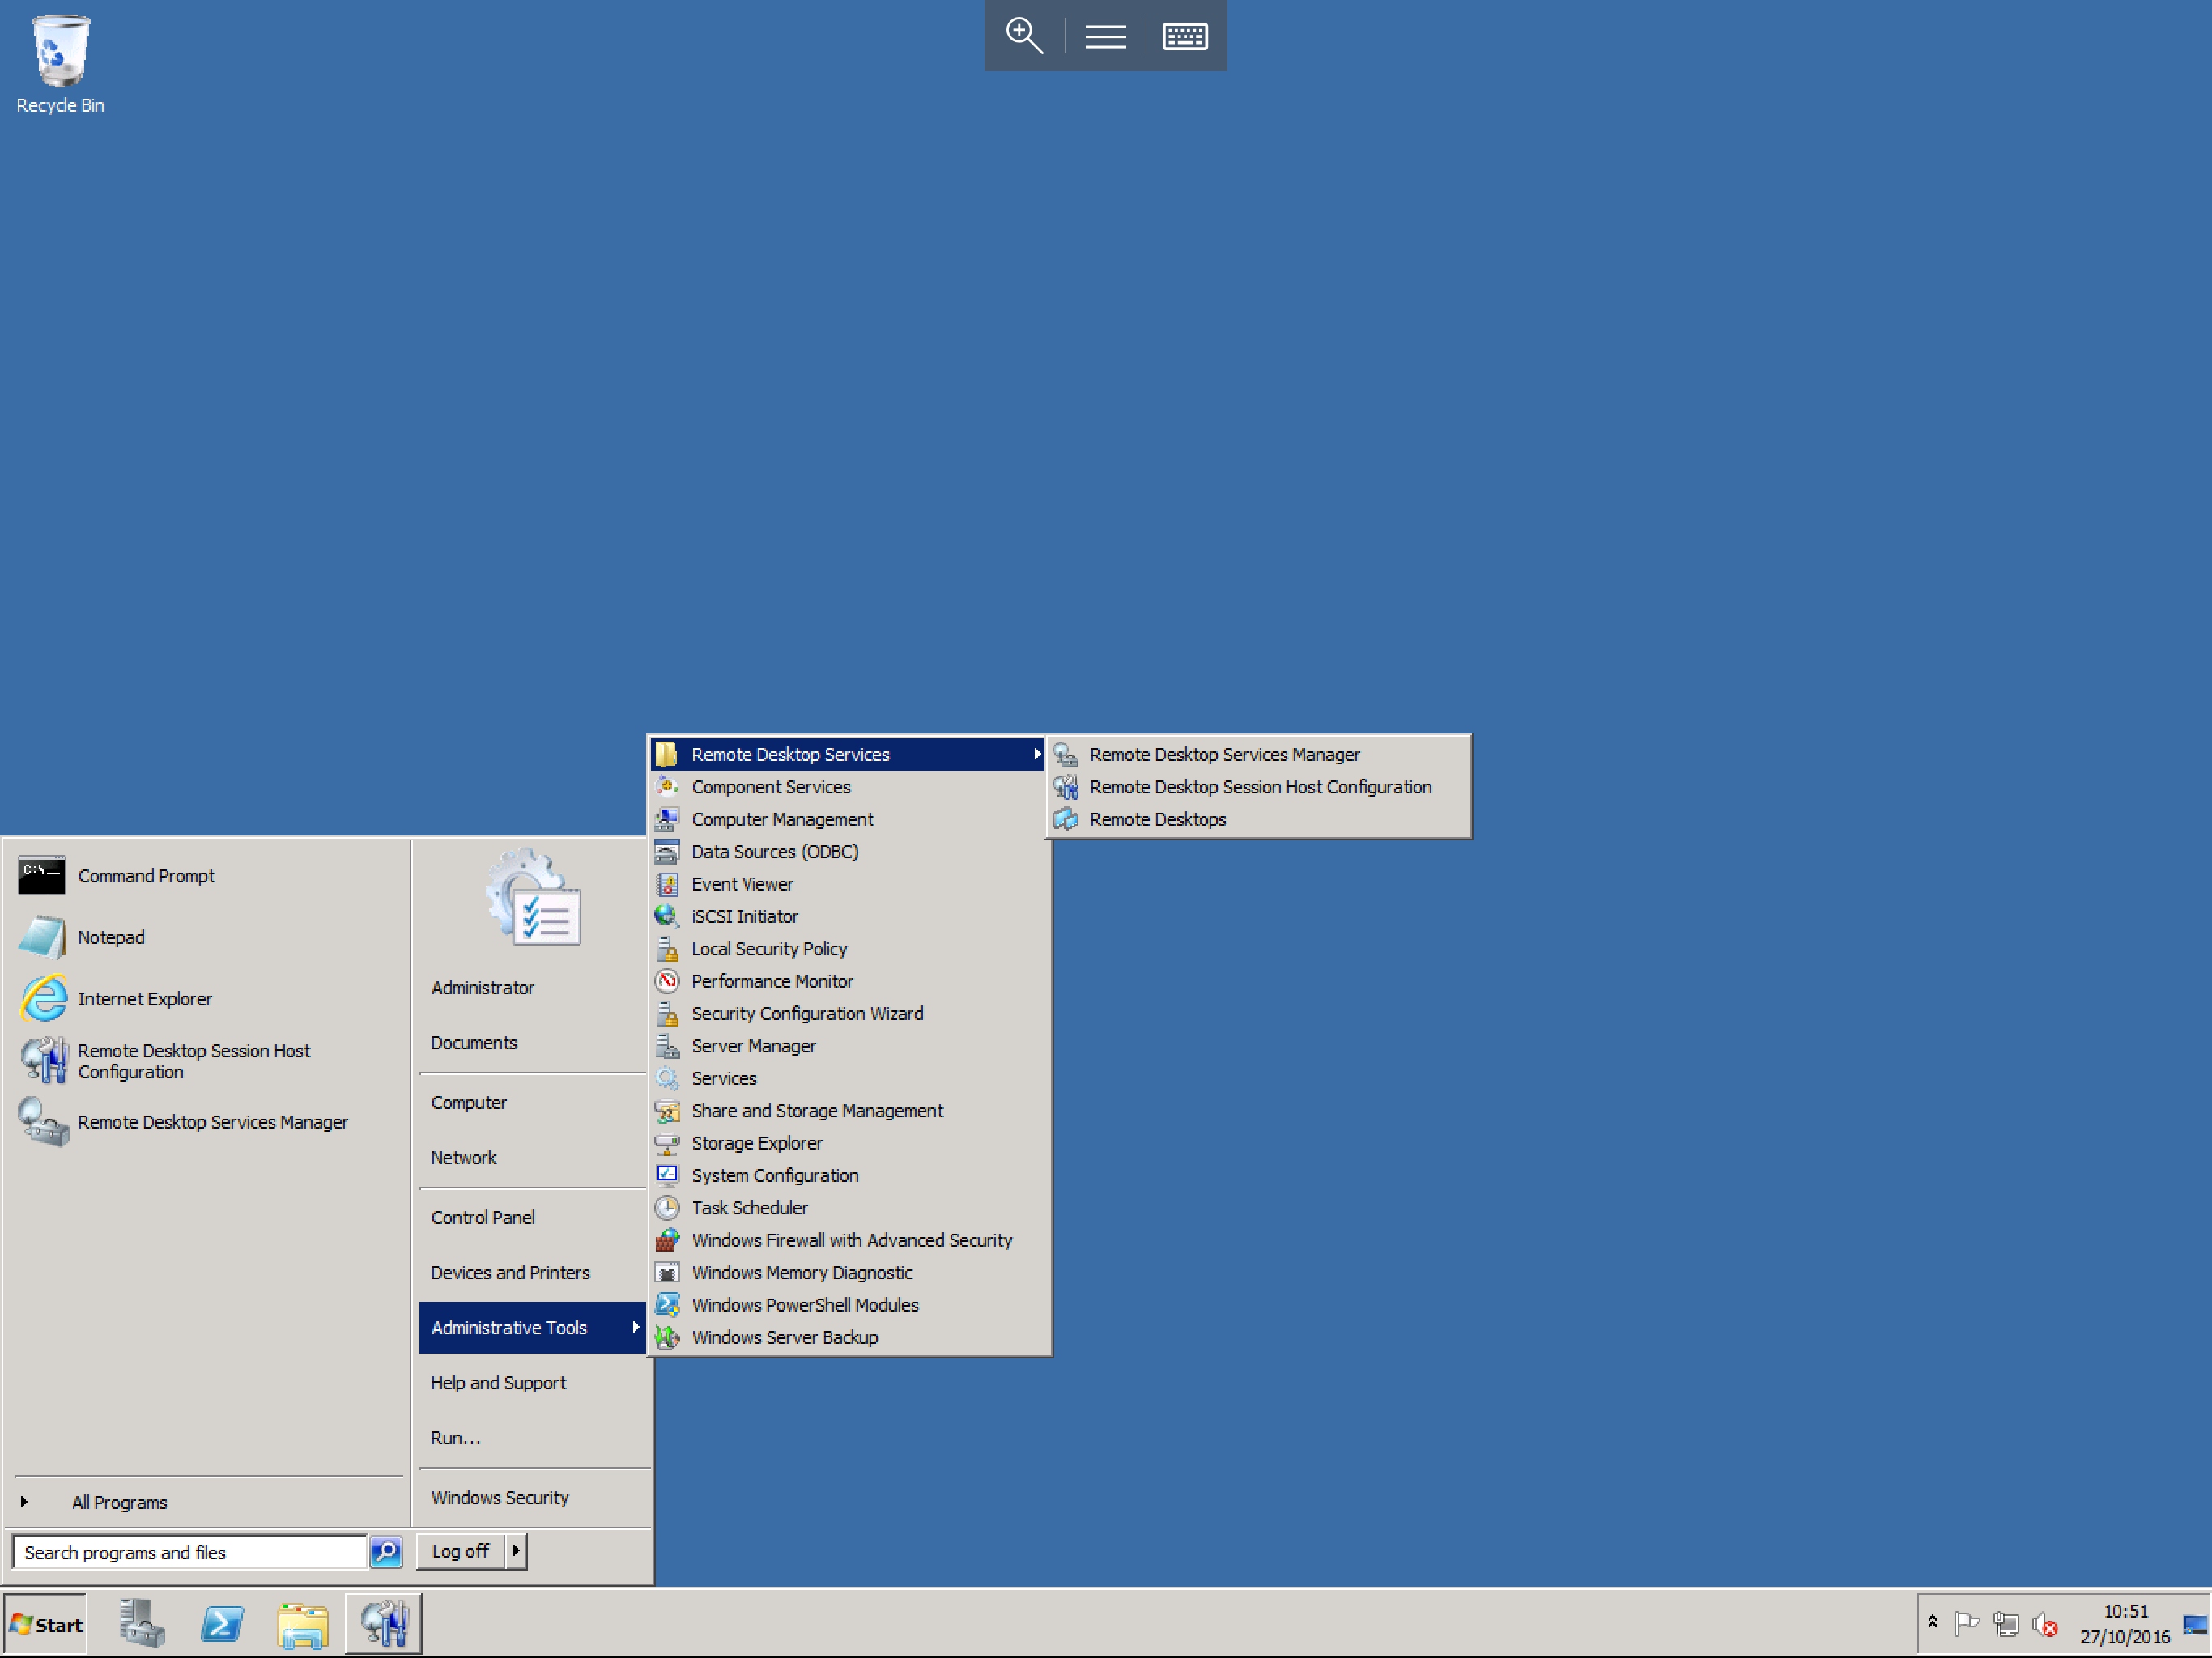
Task: Click the magnifier zoom icon in the top toolbar
Action: 1024,36
